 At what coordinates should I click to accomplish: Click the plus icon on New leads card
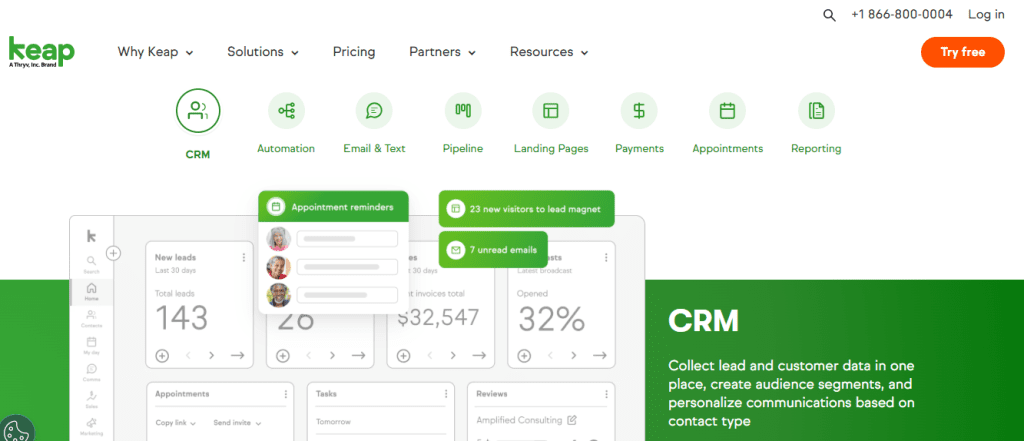click(x=162, y=355)
